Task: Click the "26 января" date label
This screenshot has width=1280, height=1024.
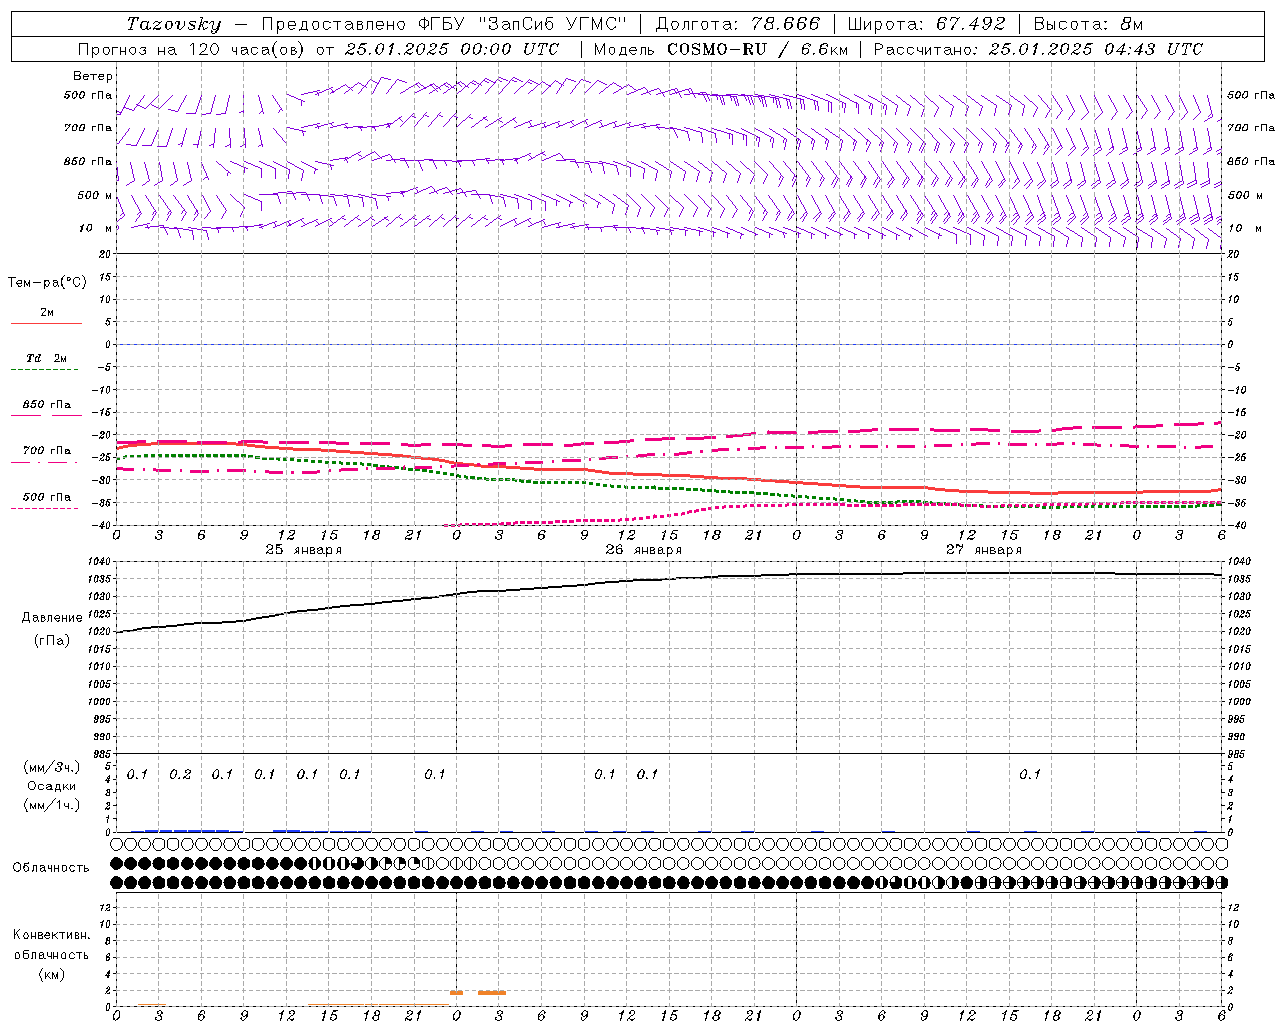Action: [644, 550]
